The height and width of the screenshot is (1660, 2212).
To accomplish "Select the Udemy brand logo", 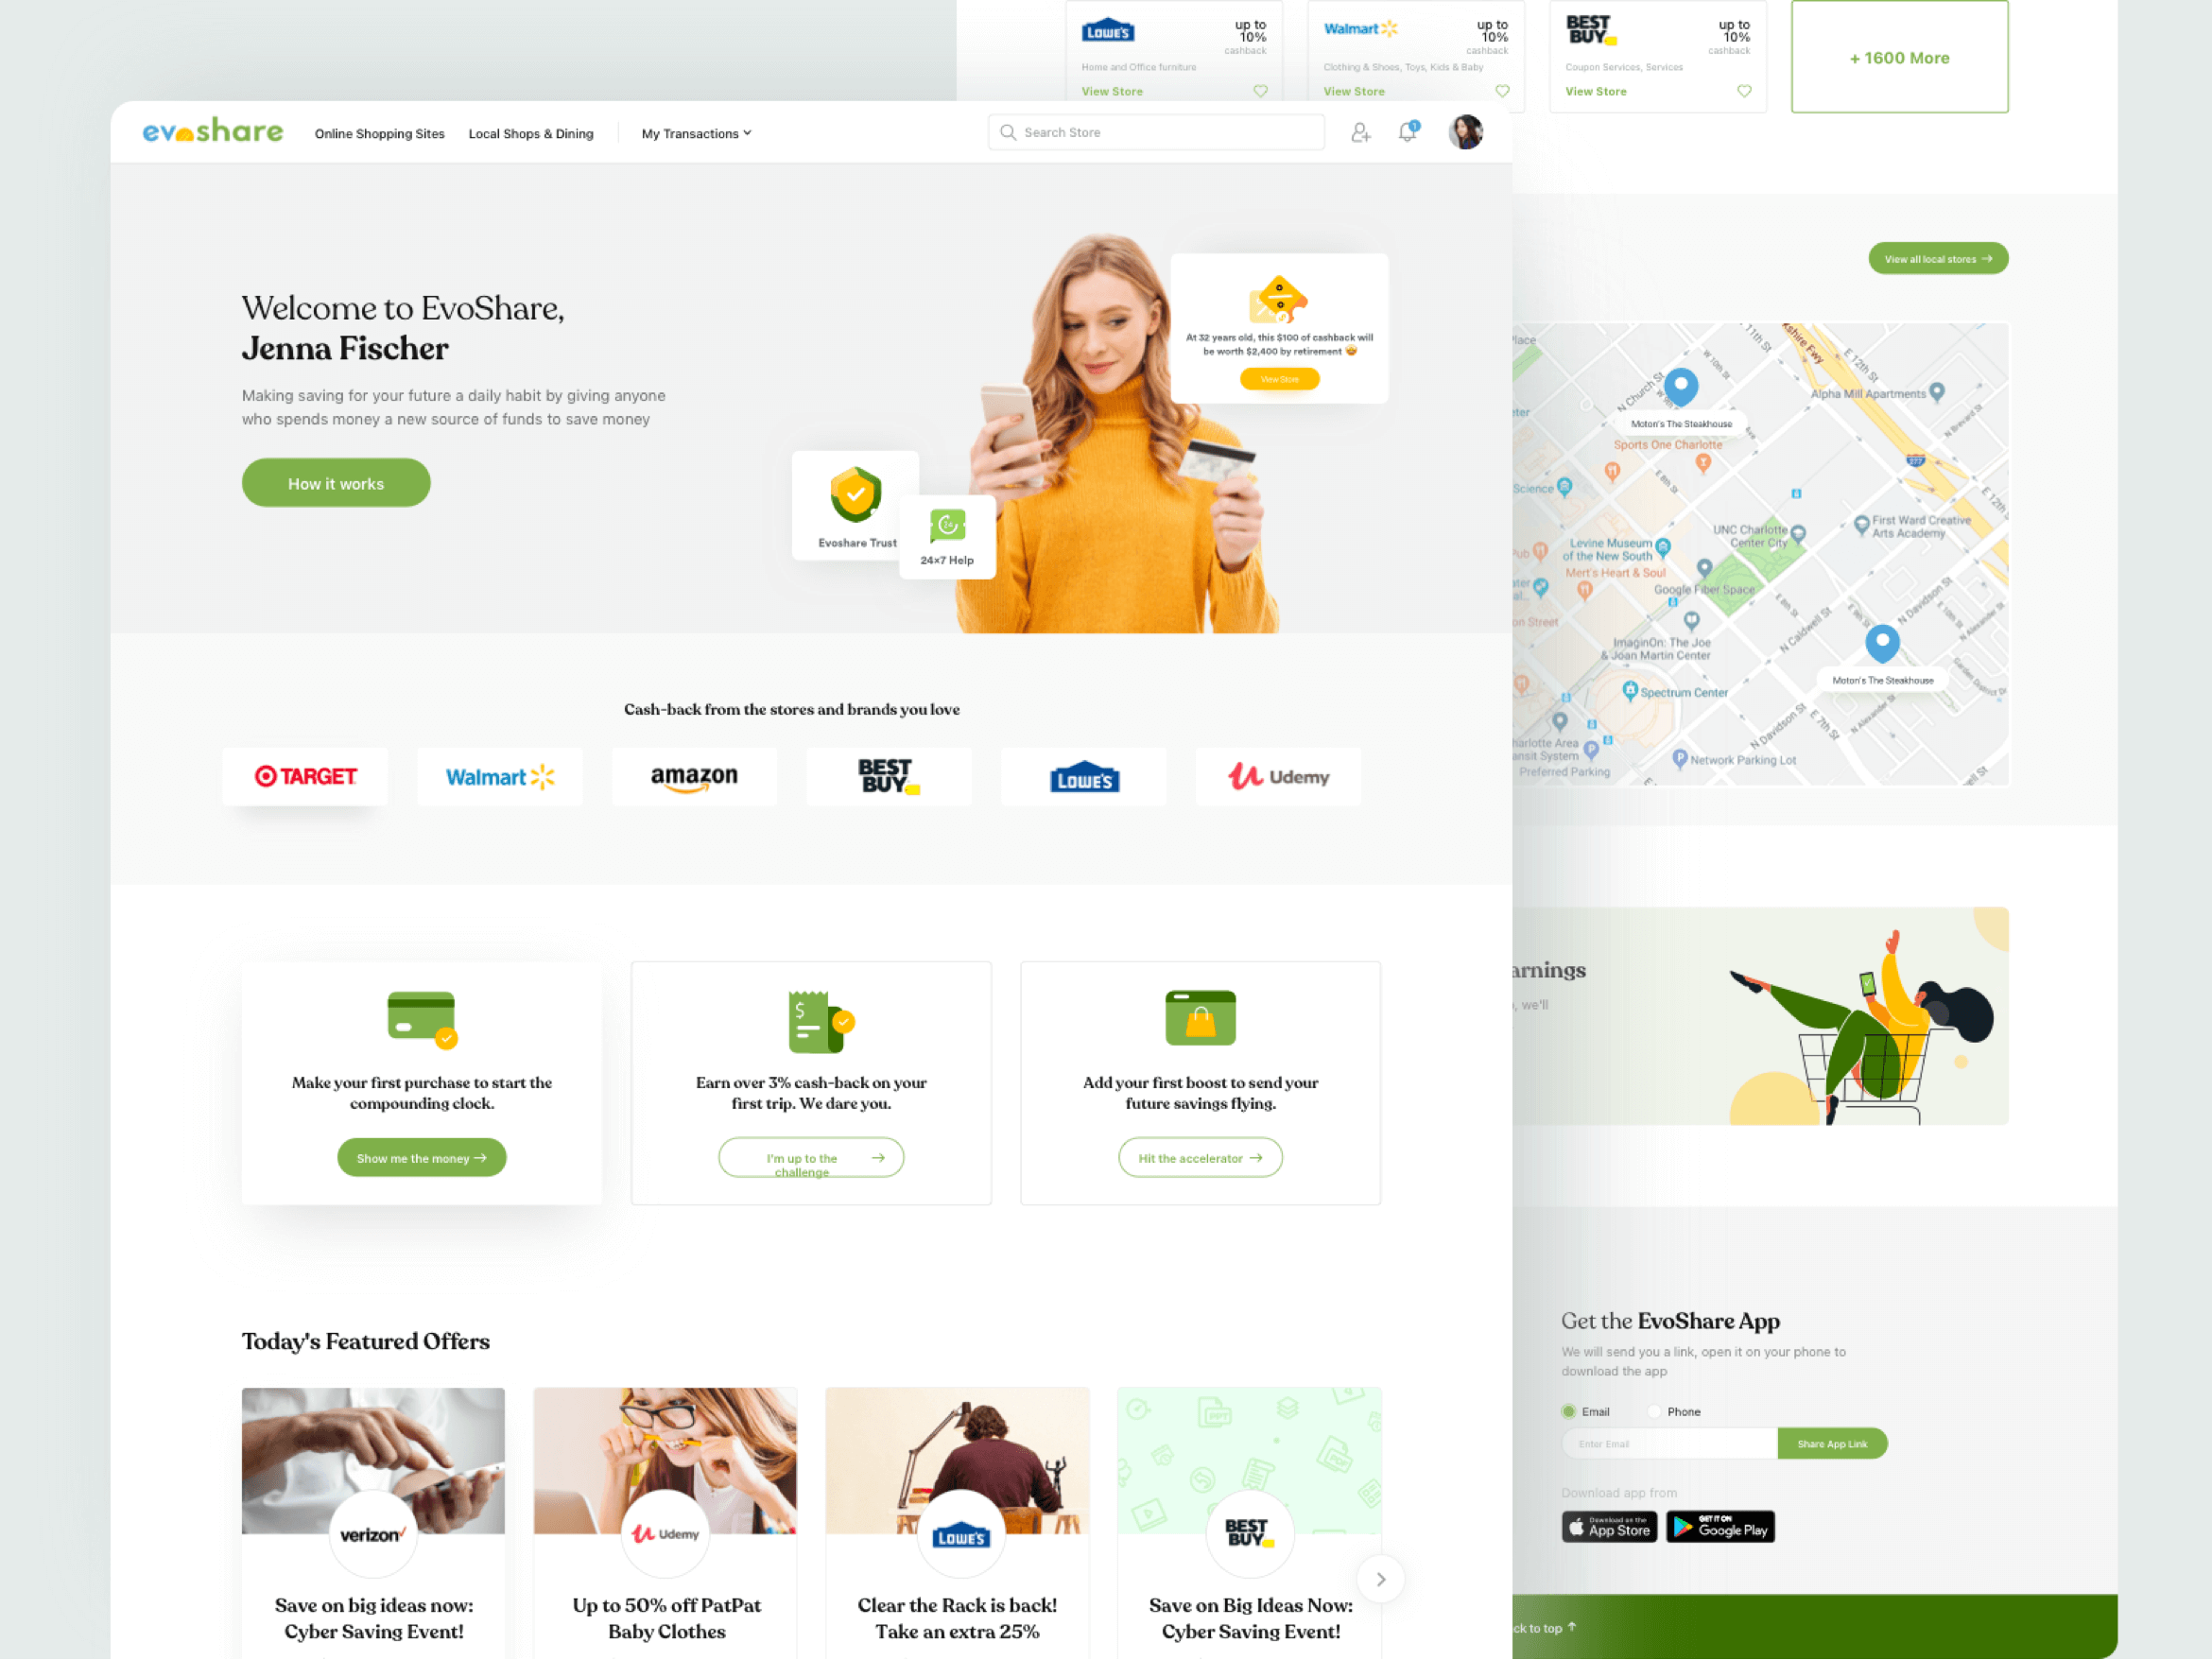I will (x=1279, y=776).
